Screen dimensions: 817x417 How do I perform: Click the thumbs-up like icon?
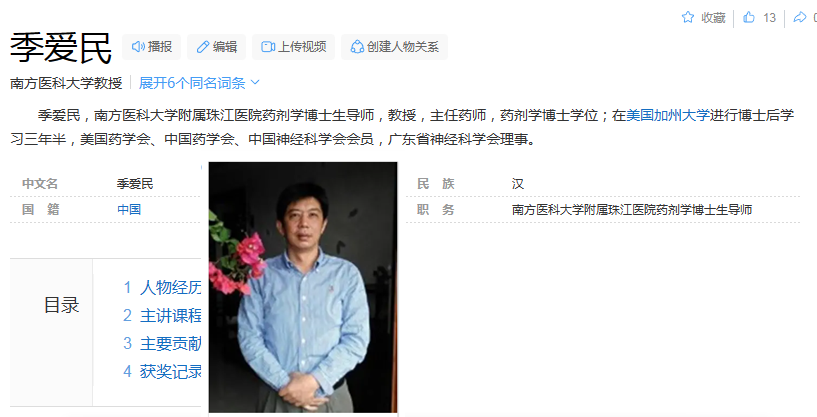tap(749, 17)
